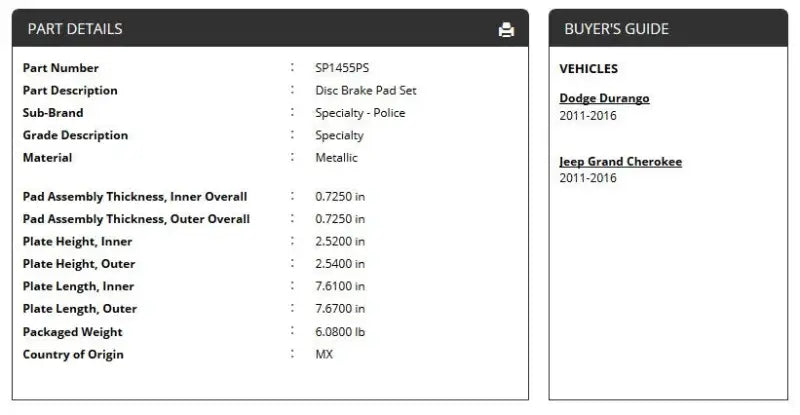The width and height of the screenshot is (800, 415).
Task: Click the Metallic material value
Action: tap(336, 157)
